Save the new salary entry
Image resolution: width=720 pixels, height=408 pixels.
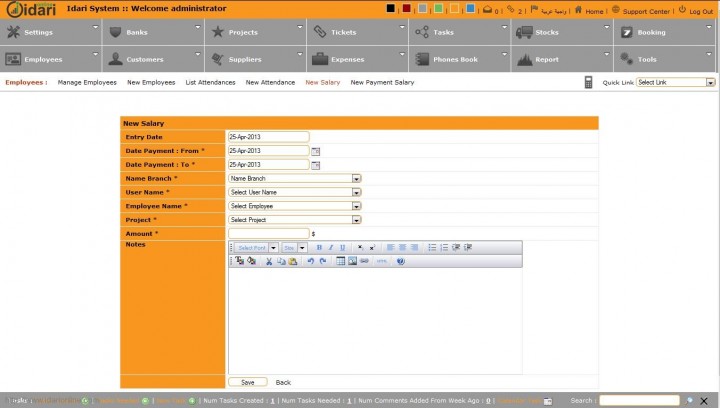click(248, 382)
